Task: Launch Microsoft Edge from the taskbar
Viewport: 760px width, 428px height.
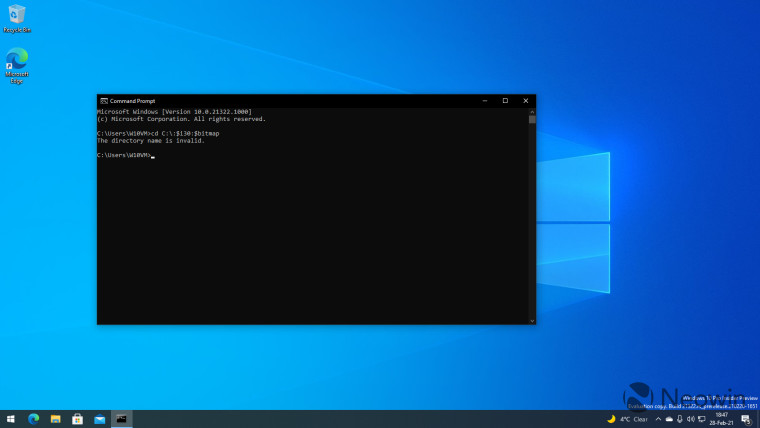Action: coord(33,419)
